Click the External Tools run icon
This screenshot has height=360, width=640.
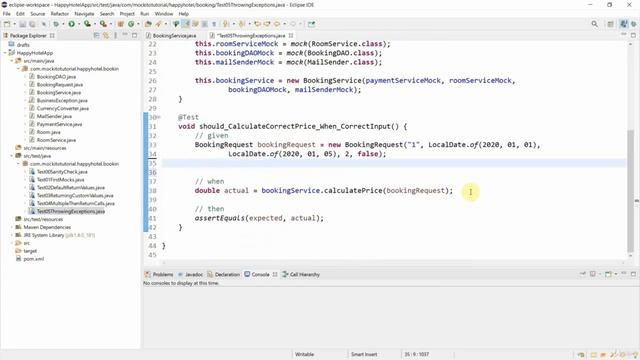(x=103, y=24)
